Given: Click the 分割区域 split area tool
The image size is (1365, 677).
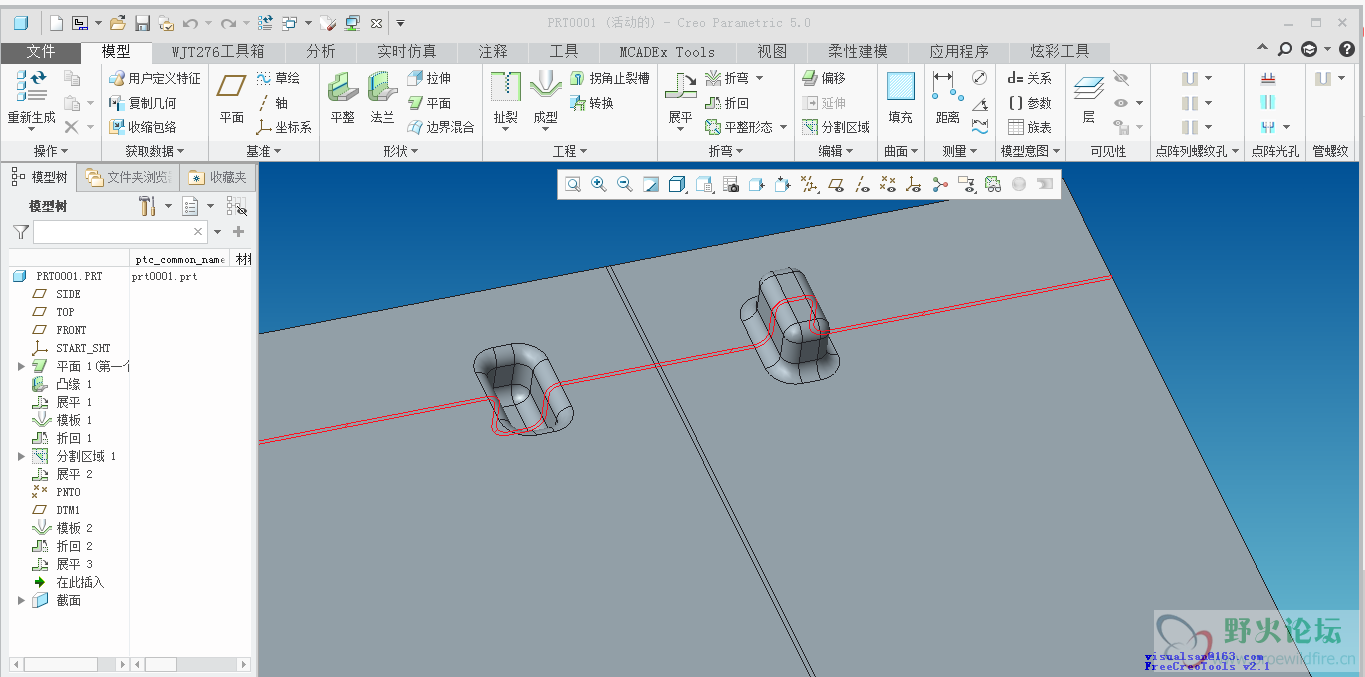Looking at the screenshot, I should (836, 127).
